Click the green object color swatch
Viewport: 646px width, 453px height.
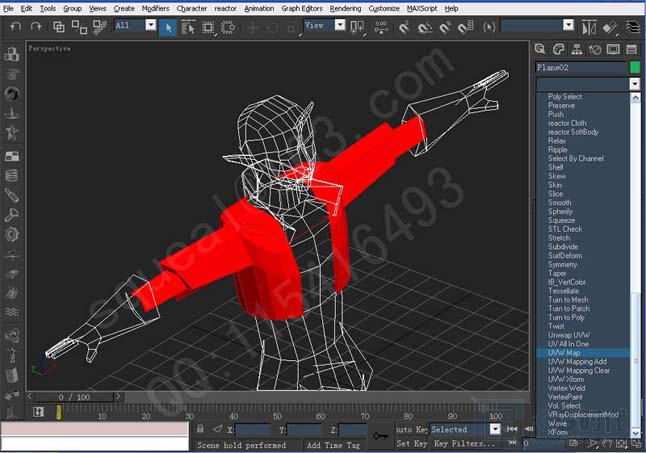pyautogui.click(x=635, y=67)
